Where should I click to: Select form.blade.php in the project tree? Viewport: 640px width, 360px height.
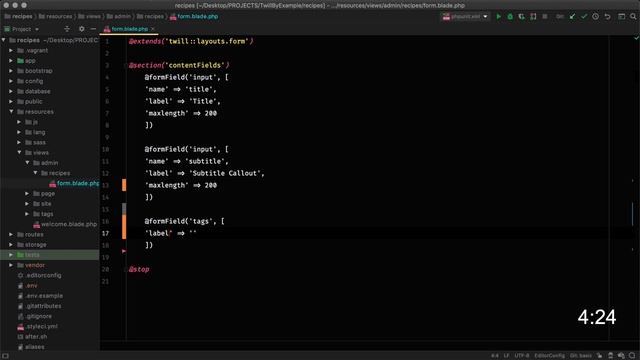pos(74,183)
